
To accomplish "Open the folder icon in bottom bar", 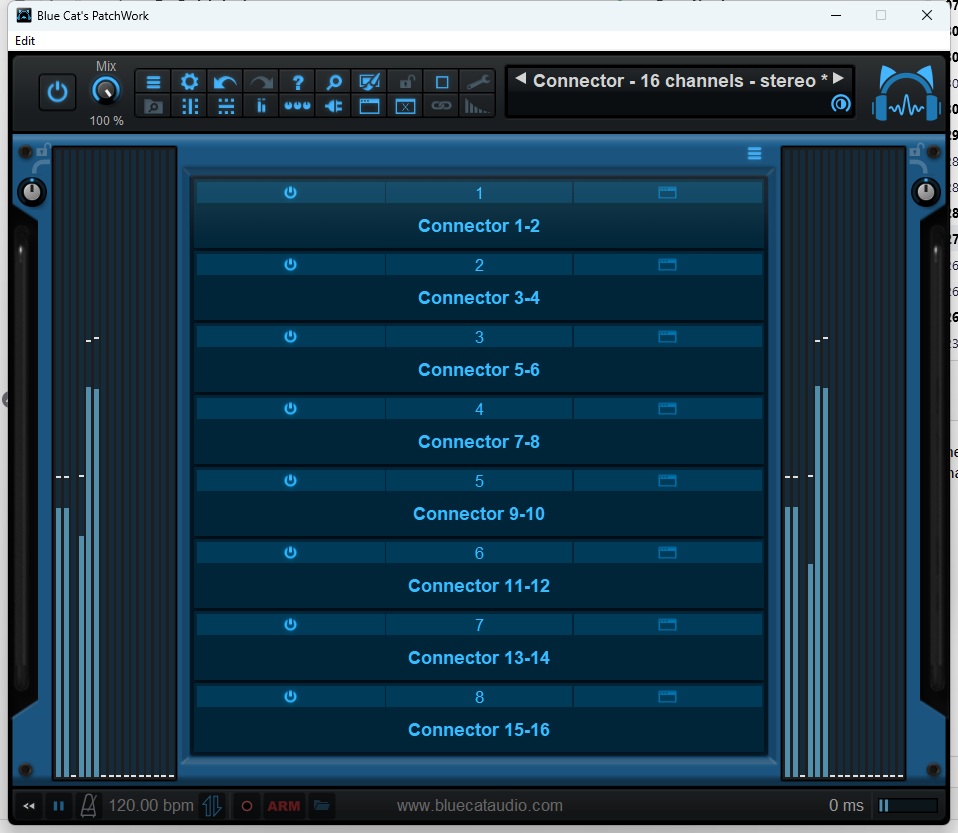I will 320,805.
